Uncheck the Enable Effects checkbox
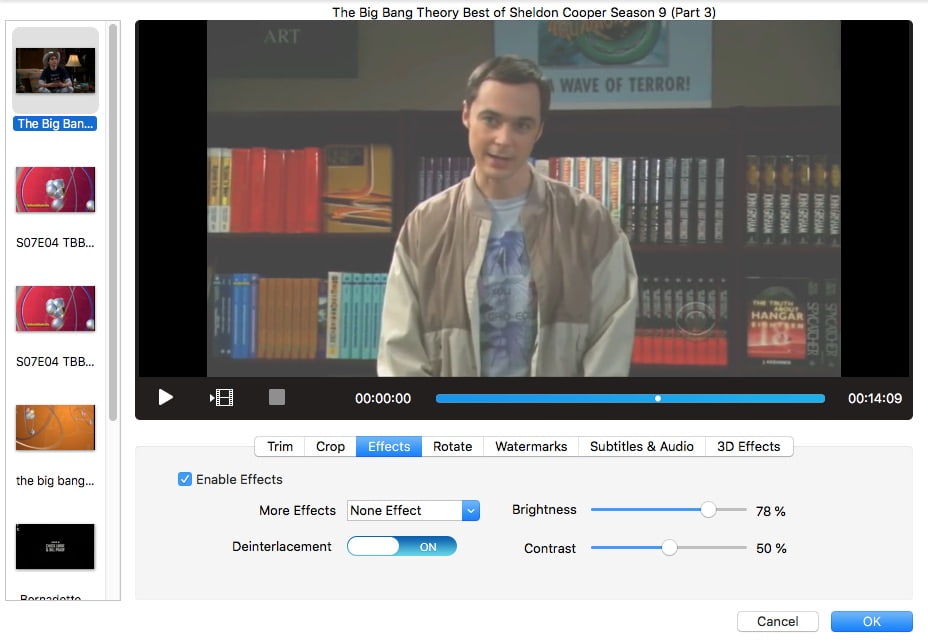This screenshot has width=928, height=644. pyautogui.click(x=185, y=479)
